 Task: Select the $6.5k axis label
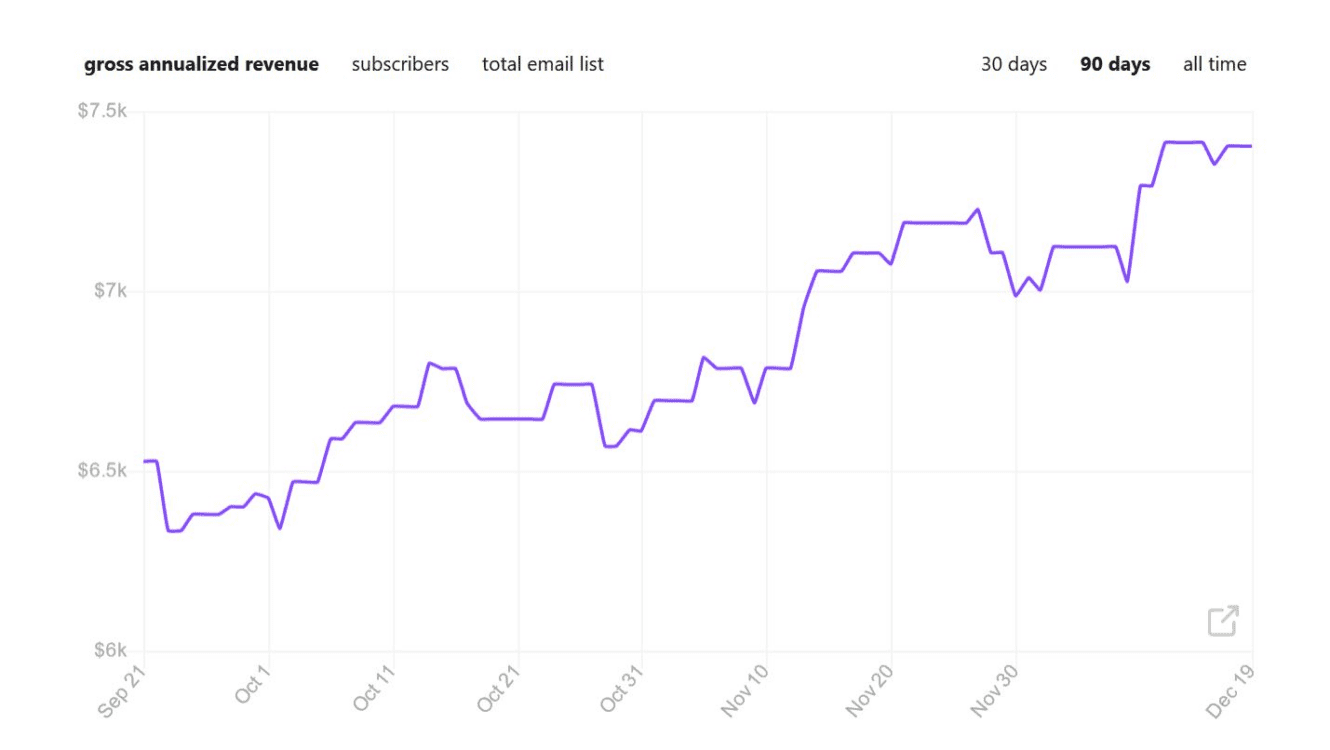pyautogui.click(x=102, y=470)
